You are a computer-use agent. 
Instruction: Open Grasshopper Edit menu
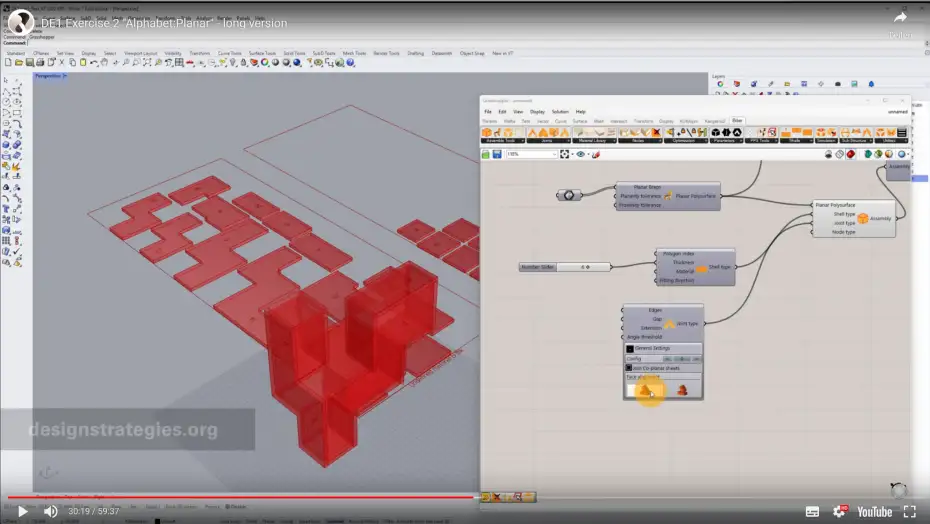502,112
